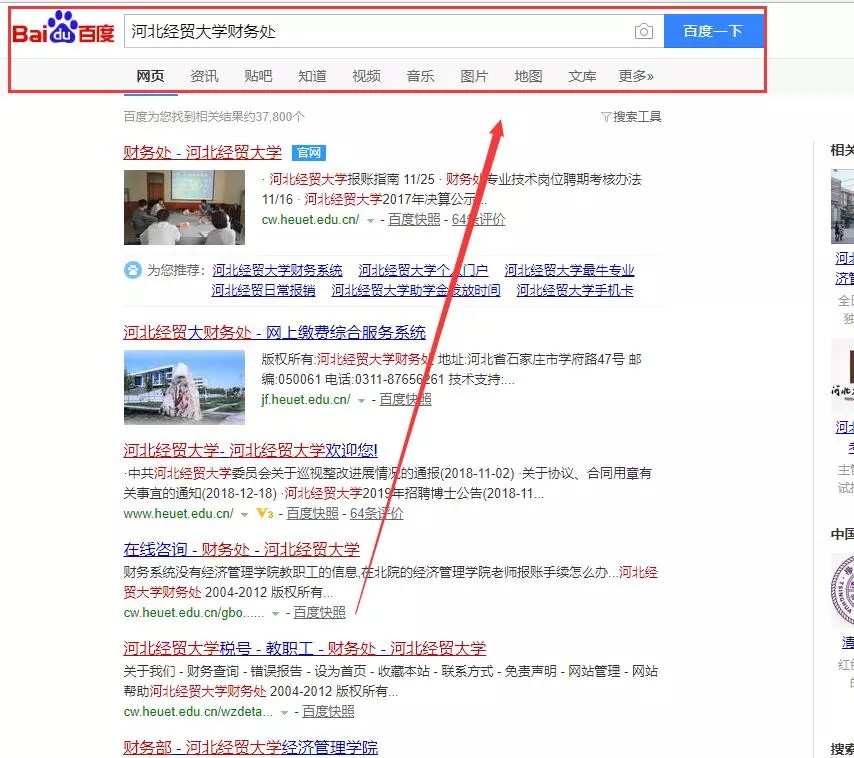Click recommendation 河北经贸大学最牛专业
This screenshot has width=854, height=758.
[569, 270]
